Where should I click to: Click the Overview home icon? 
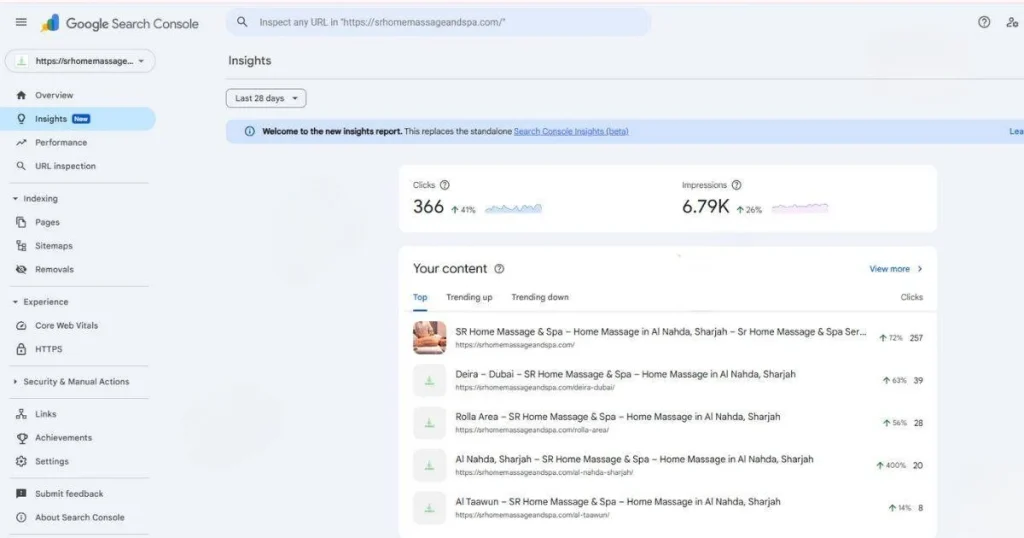pos(21,95)
